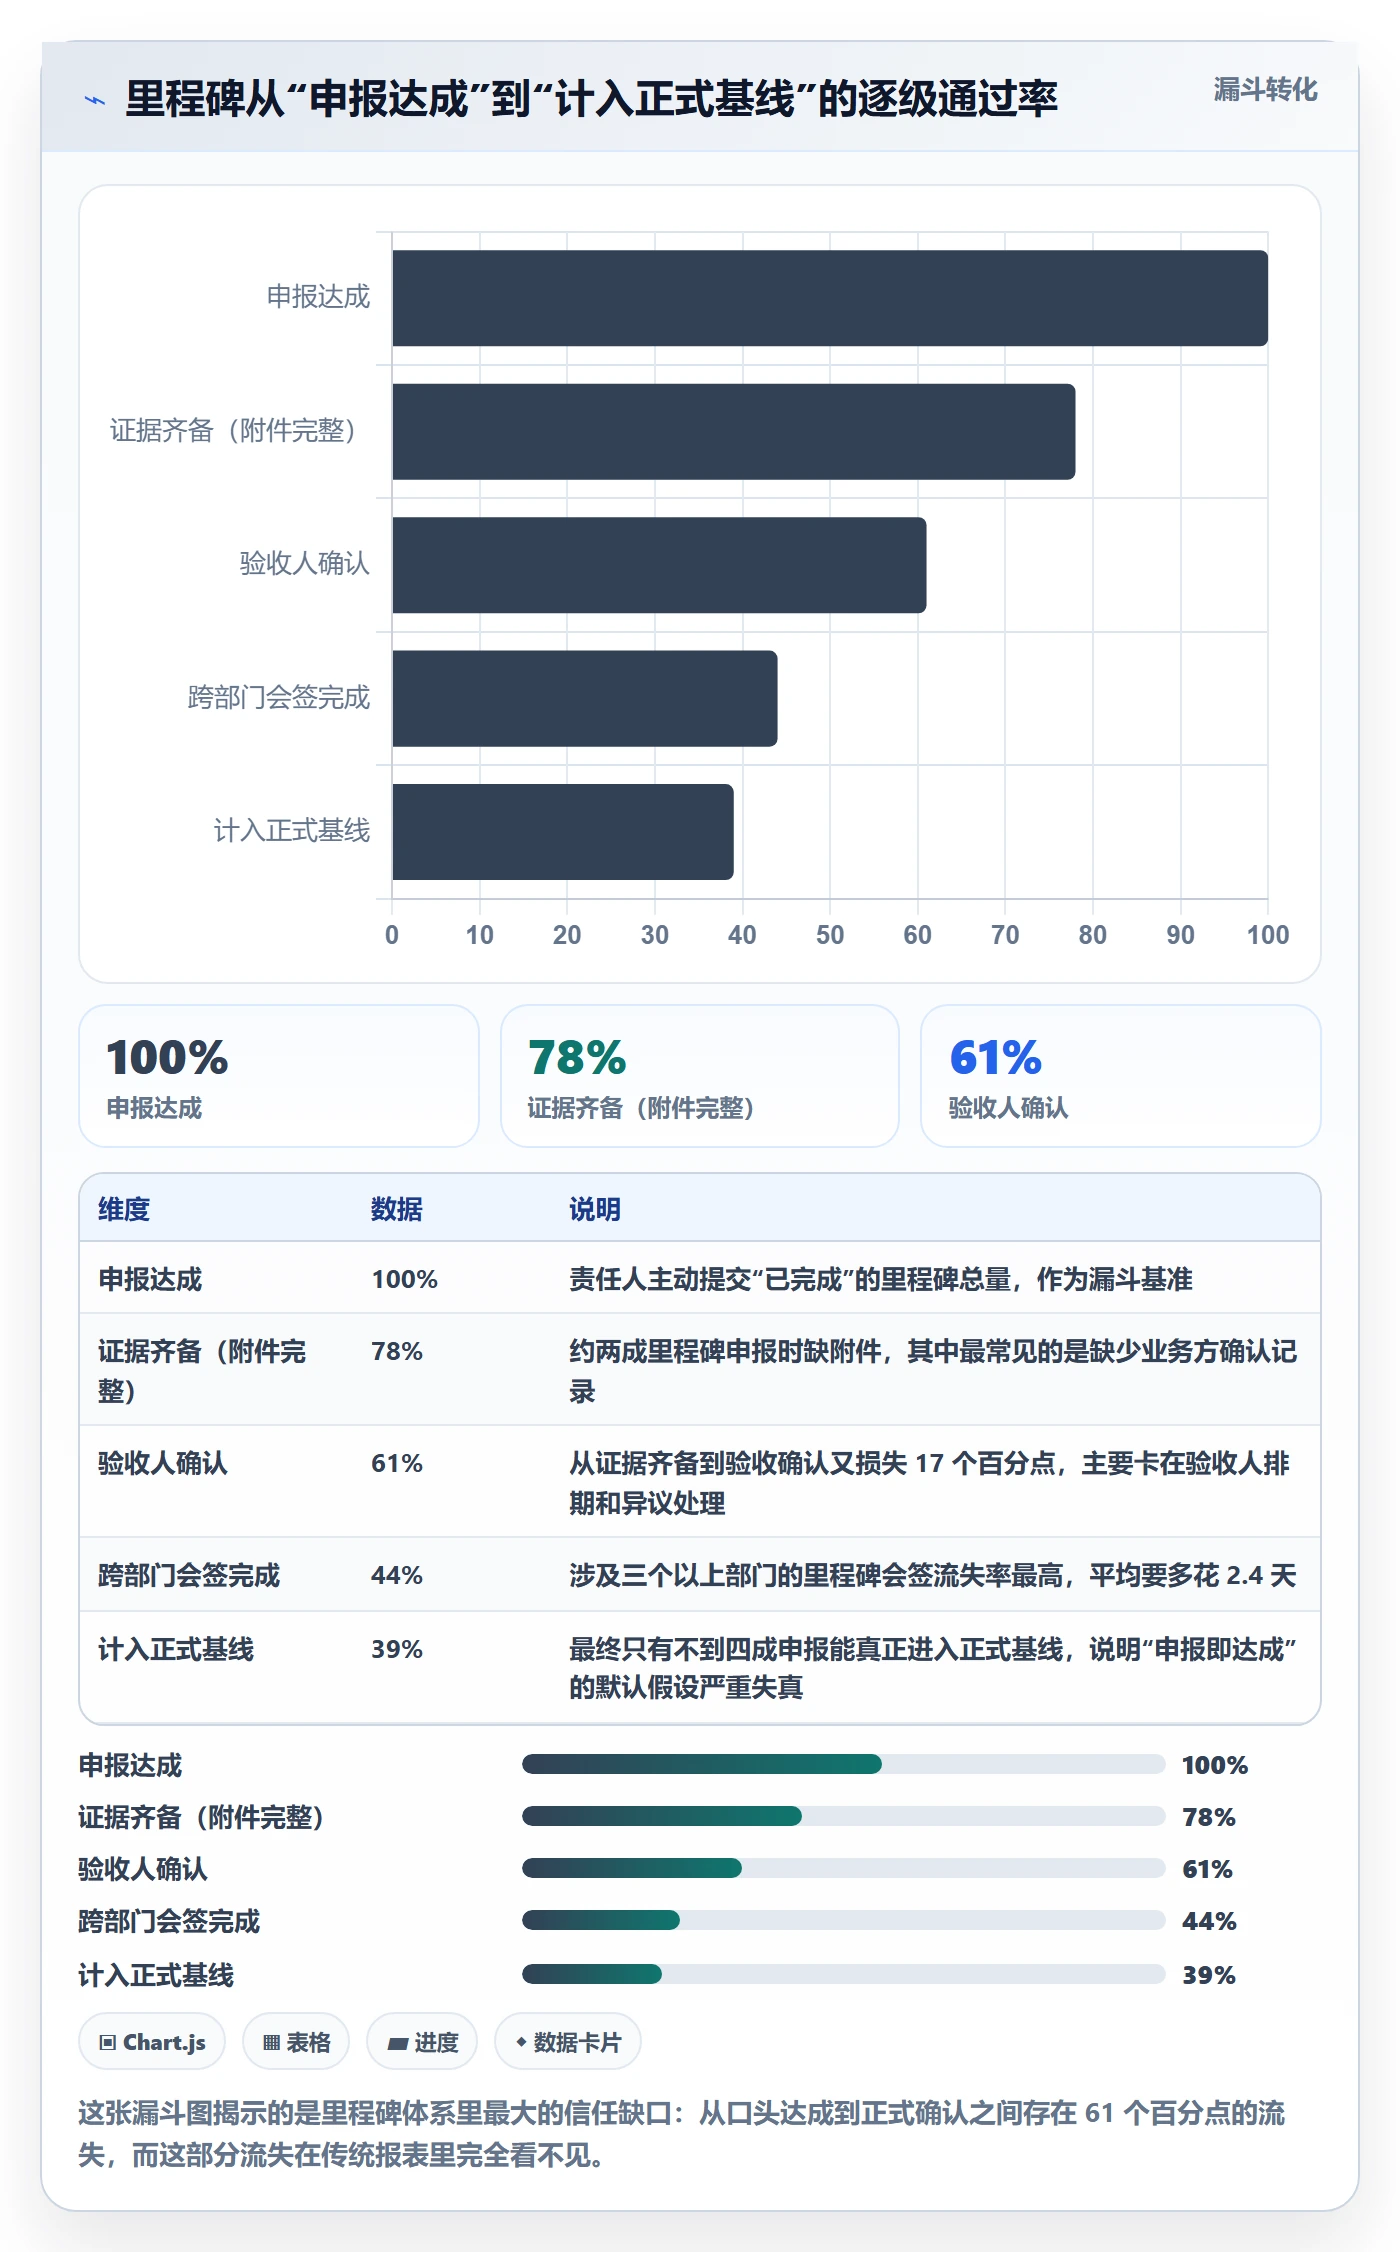Select the 表格 chip
This screenshot has width=1400, height=2252.
[296, 2042]
